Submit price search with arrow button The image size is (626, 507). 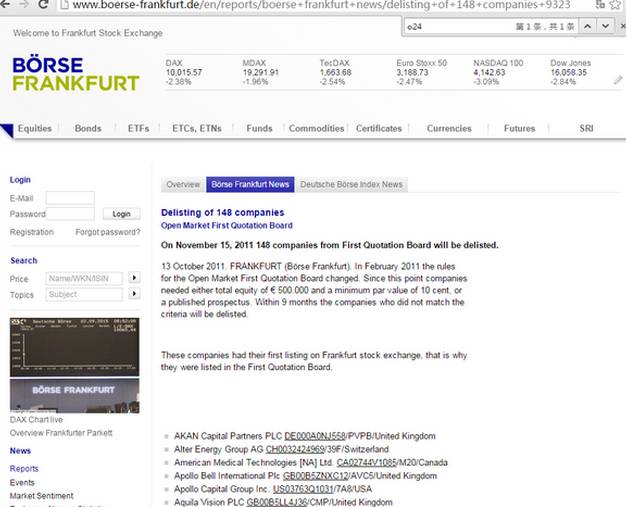[134, 277]
